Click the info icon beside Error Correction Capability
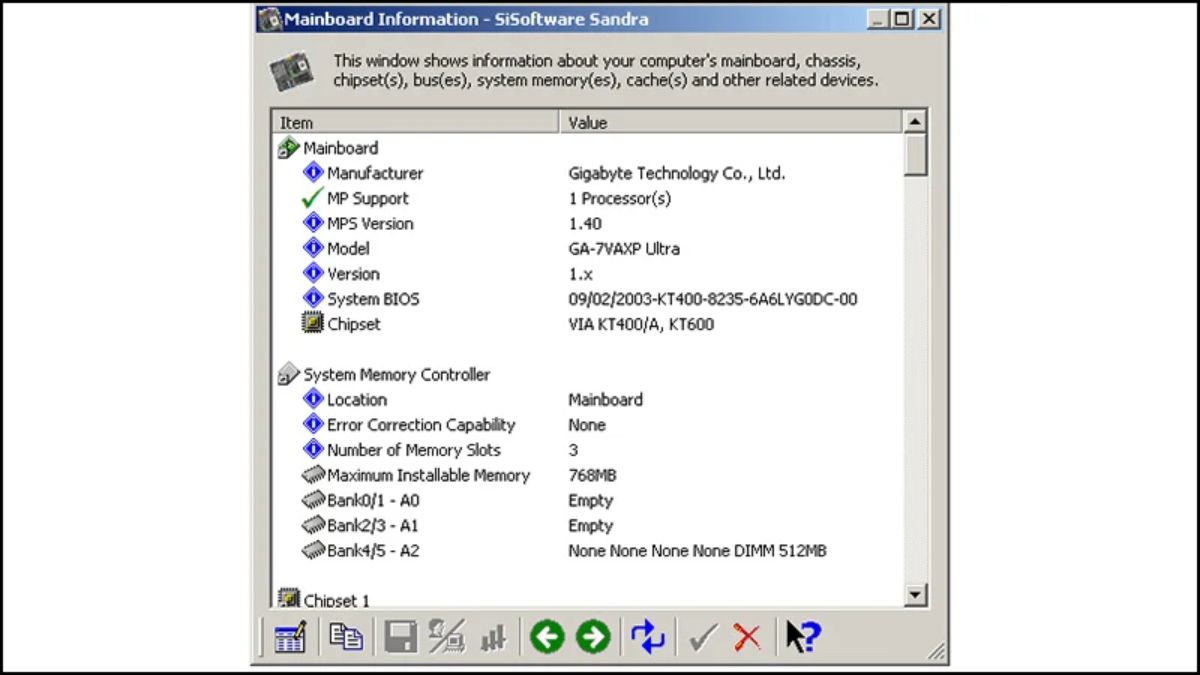Viewport: 1200px width, 675px height. 313,424
